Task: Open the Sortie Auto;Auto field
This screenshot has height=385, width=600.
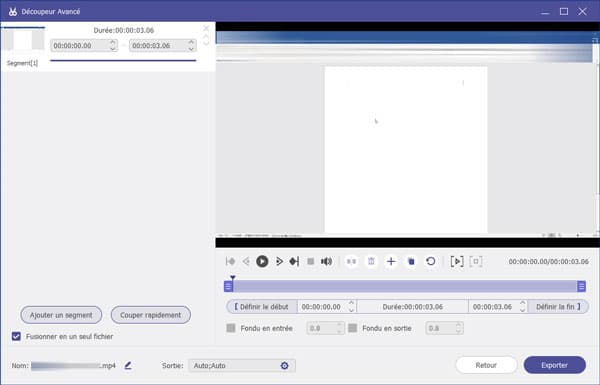Action: [x=242, y=365]
